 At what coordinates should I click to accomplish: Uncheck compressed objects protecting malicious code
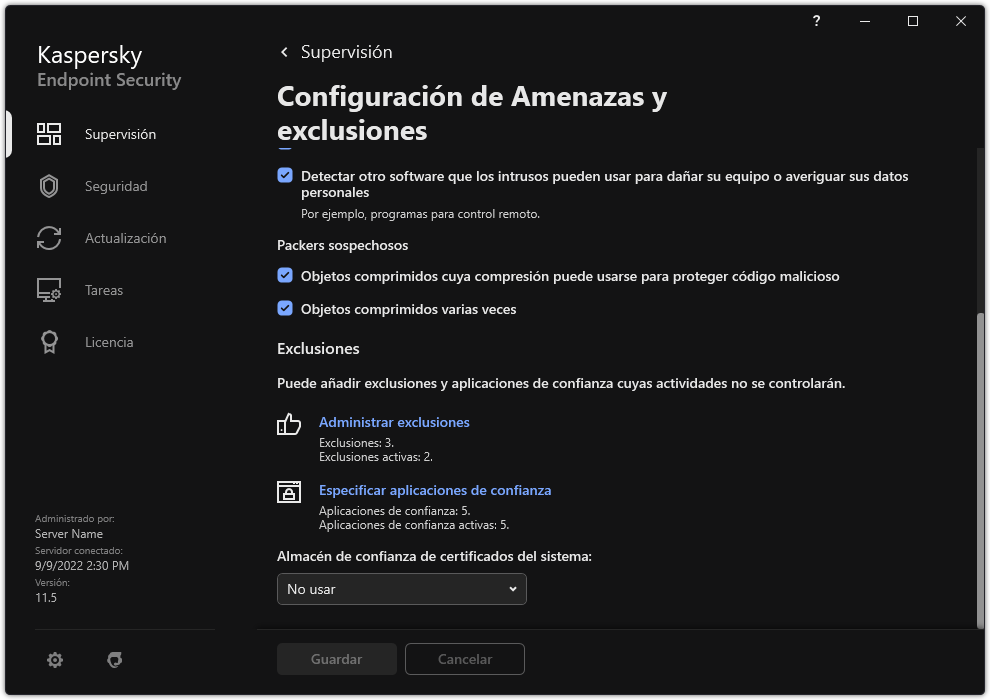285,275
